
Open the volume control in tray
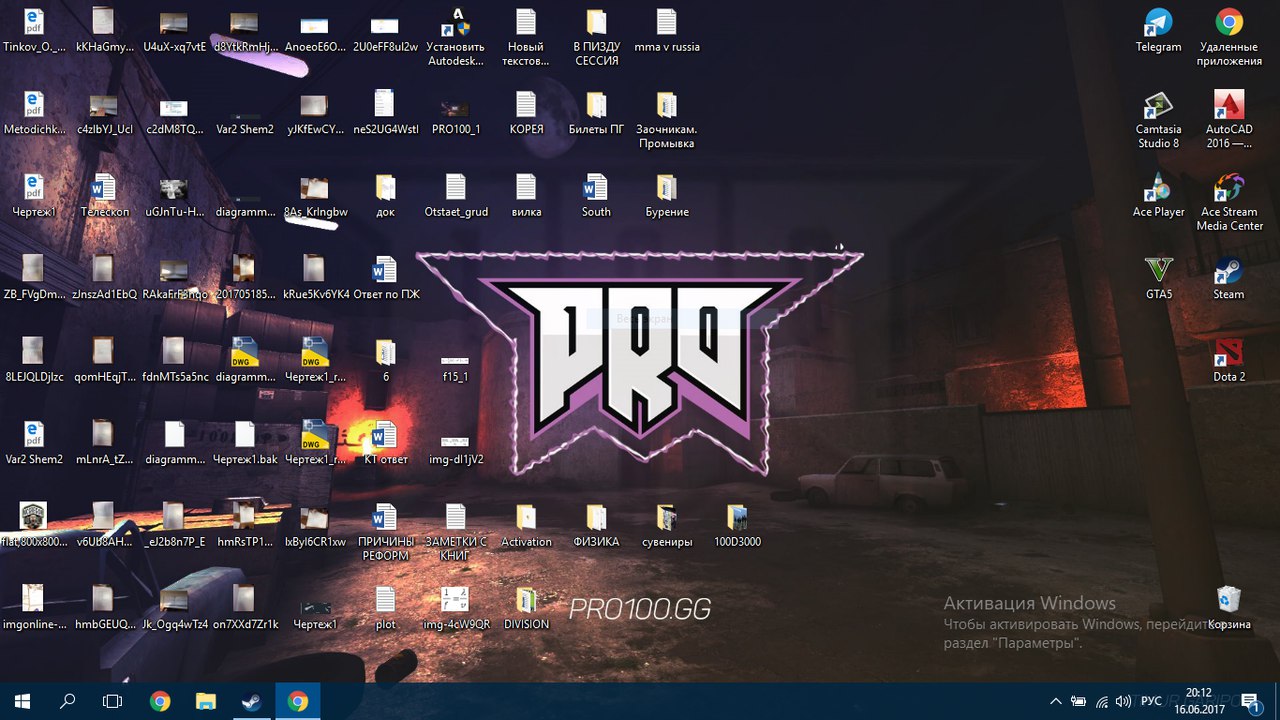(x=1124, y=701)
